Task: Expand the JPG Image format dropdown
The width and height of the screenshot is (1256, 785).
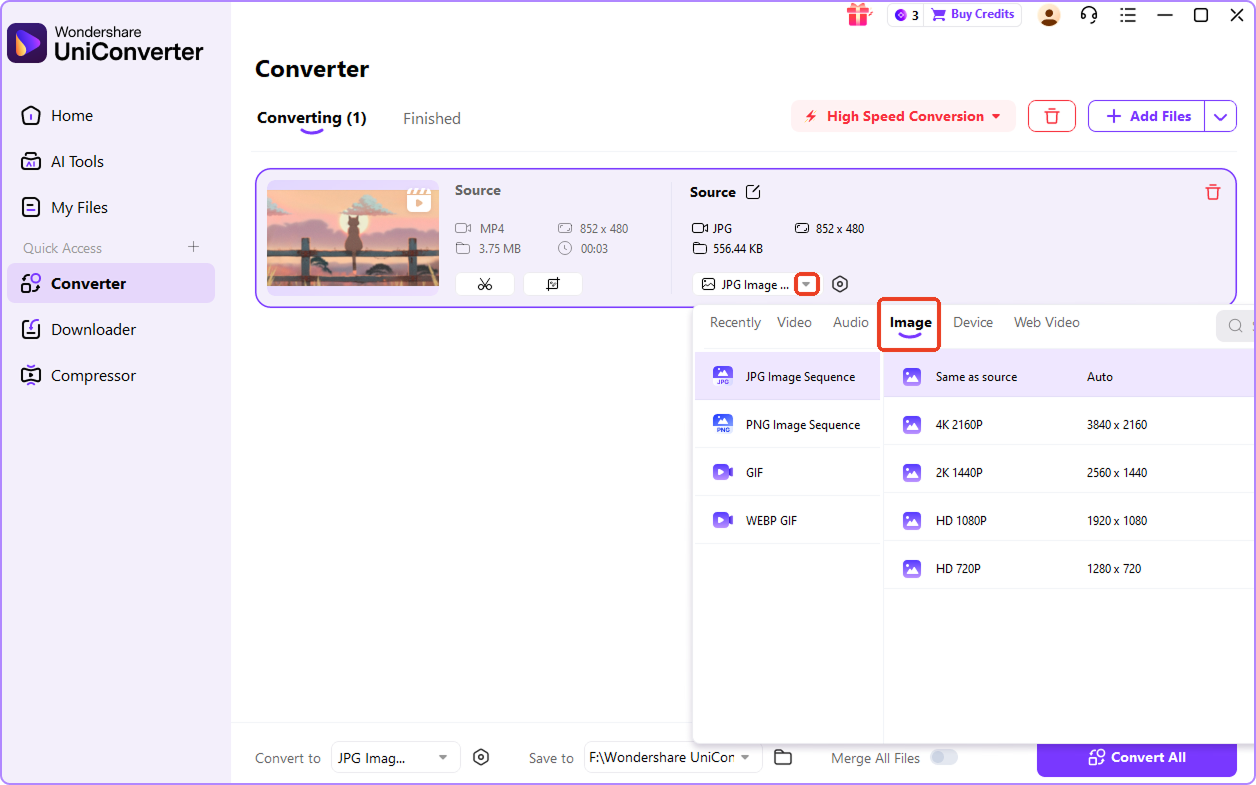Action: pos(807,284)
